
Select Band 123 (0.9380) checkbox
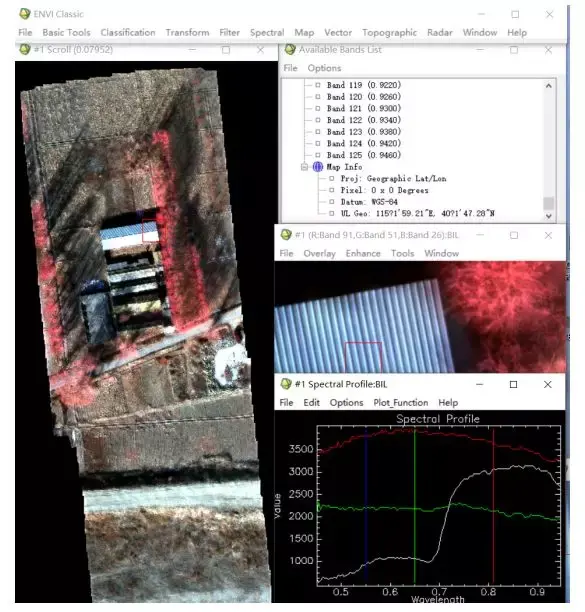point(318,132)
